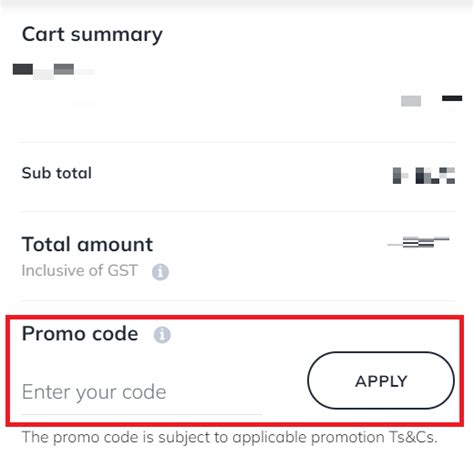This screenshot has height=466, width=474.
Task: Open the Promo code info icon
Action: [162, 335]
